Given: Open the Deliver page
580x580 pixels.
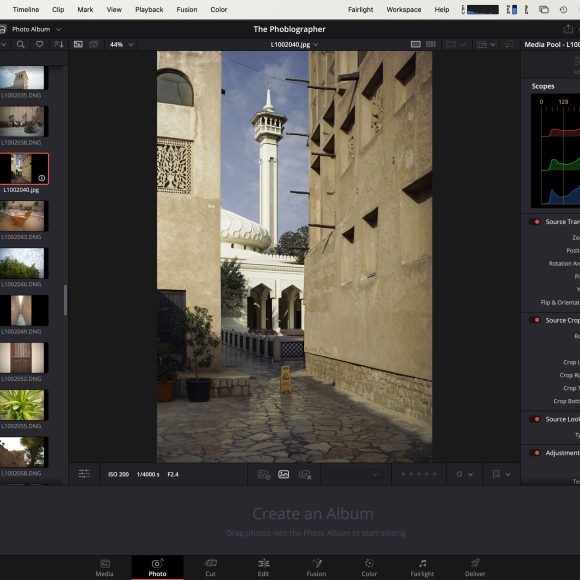Looking at the screenshot, I should pyautogui.click(x=475, y=567).
